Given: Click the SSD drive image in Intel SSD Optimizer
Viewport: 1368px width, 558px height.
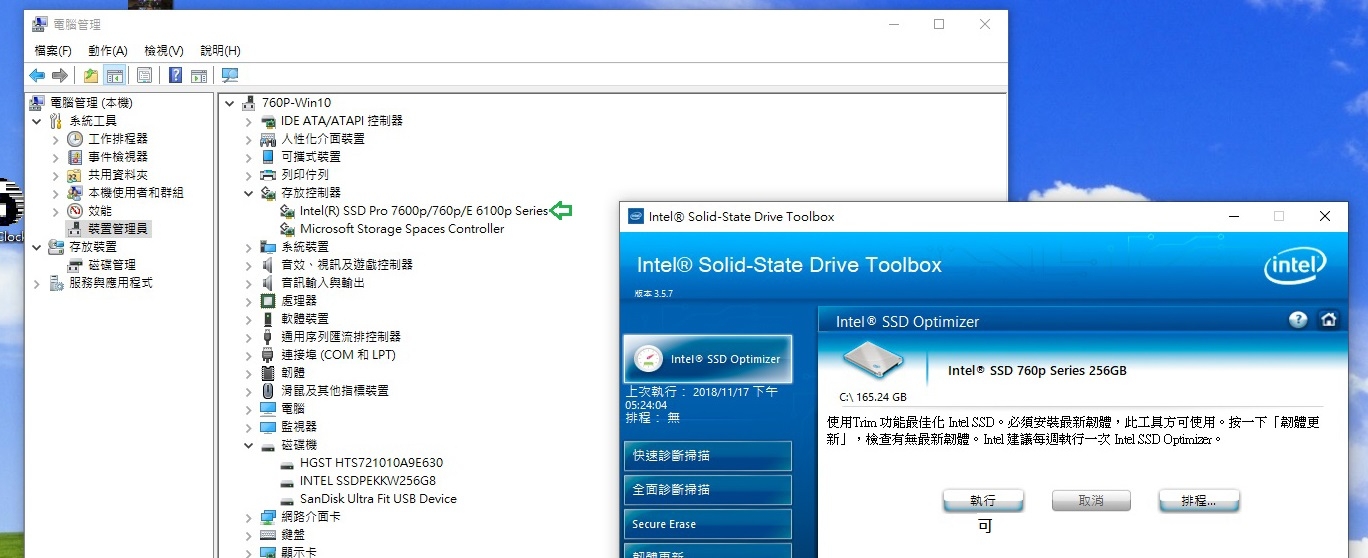Looking at the screenshot, I should 875,361.
